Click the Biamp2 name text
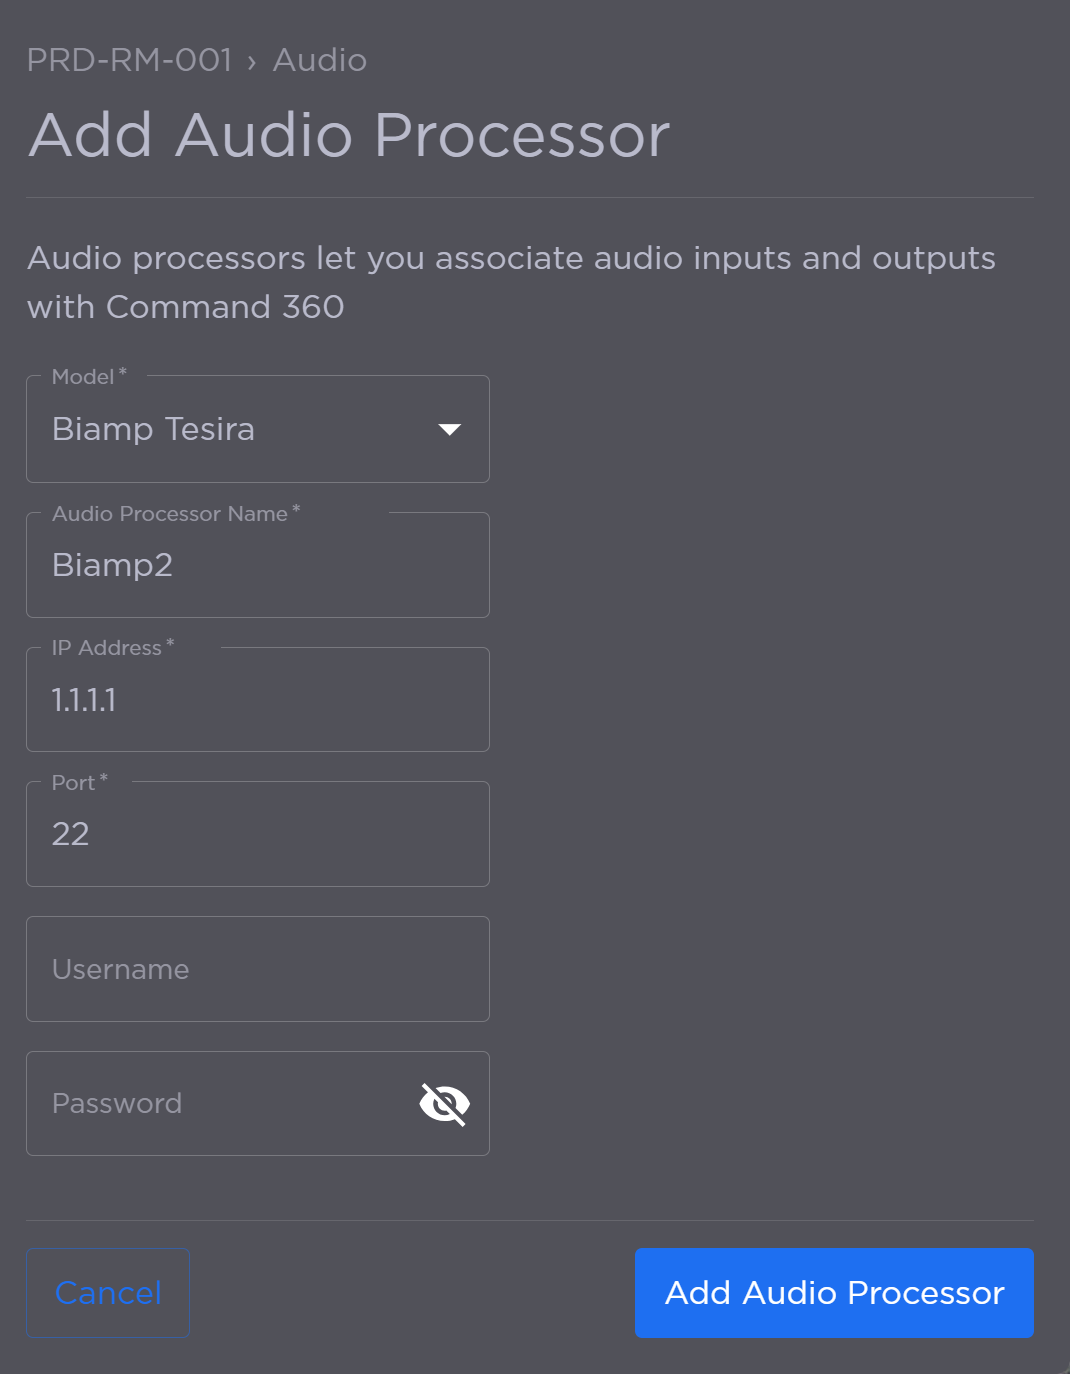The width and height of the screenshot is (1070, 1374). pyautogui.click(x=113, y=565)
